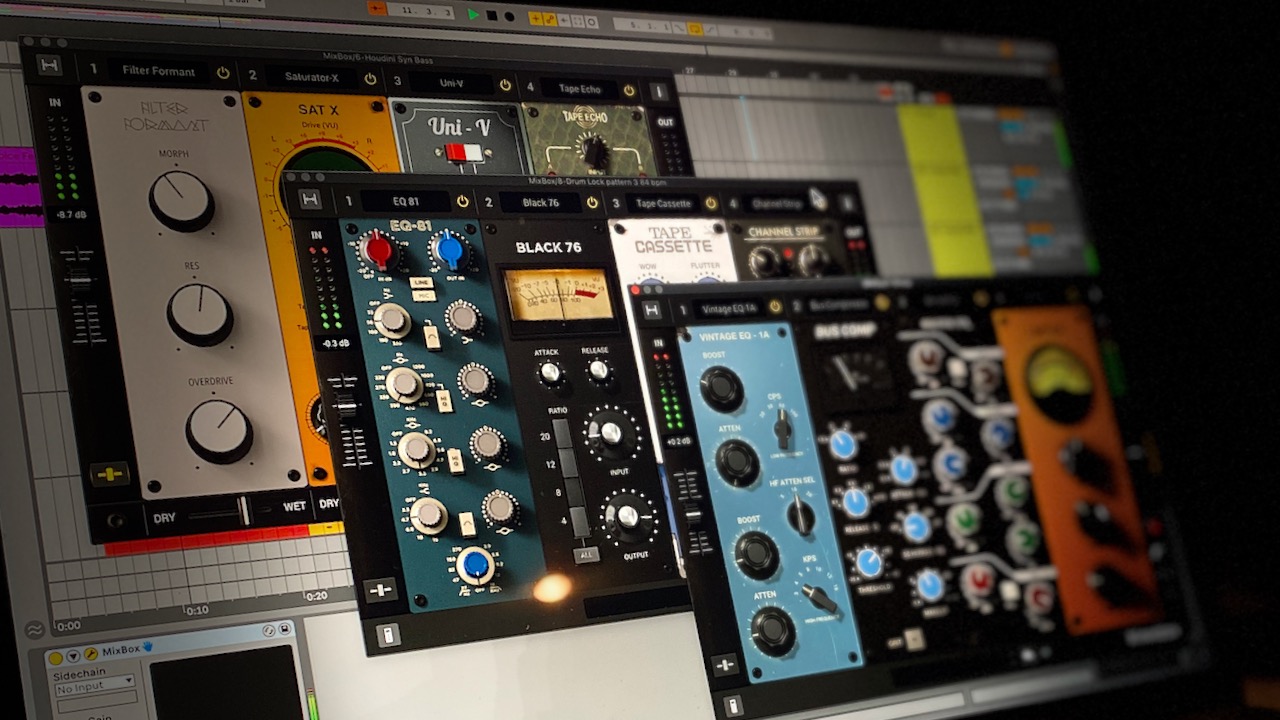Screen dimensions: 1280x720
Task: Click the lower ATTEN knob on Vintage EQ-1A
Action: (773, 631)
